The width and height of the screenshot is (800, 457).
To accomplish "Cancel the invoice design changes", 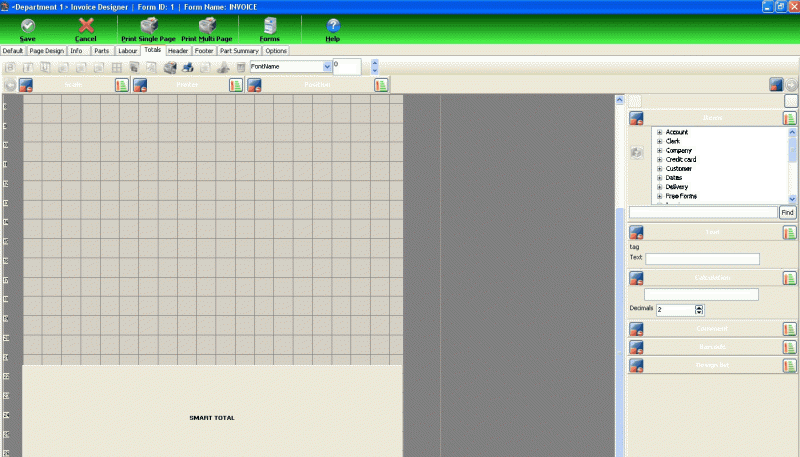I will point(86,30).
